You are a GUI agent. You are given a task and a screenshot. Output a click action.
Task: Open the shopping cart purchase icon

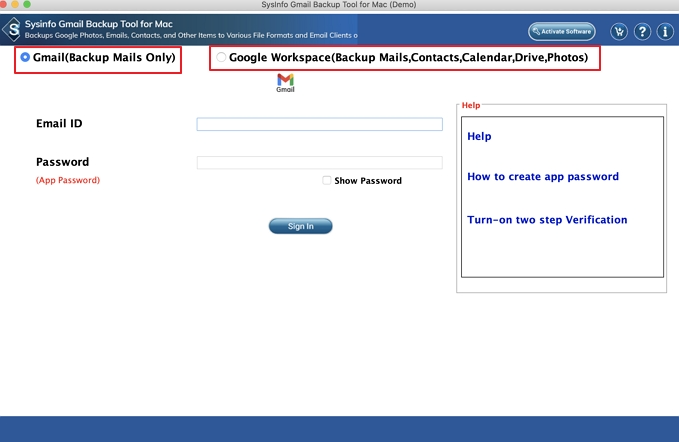[619, 32]
